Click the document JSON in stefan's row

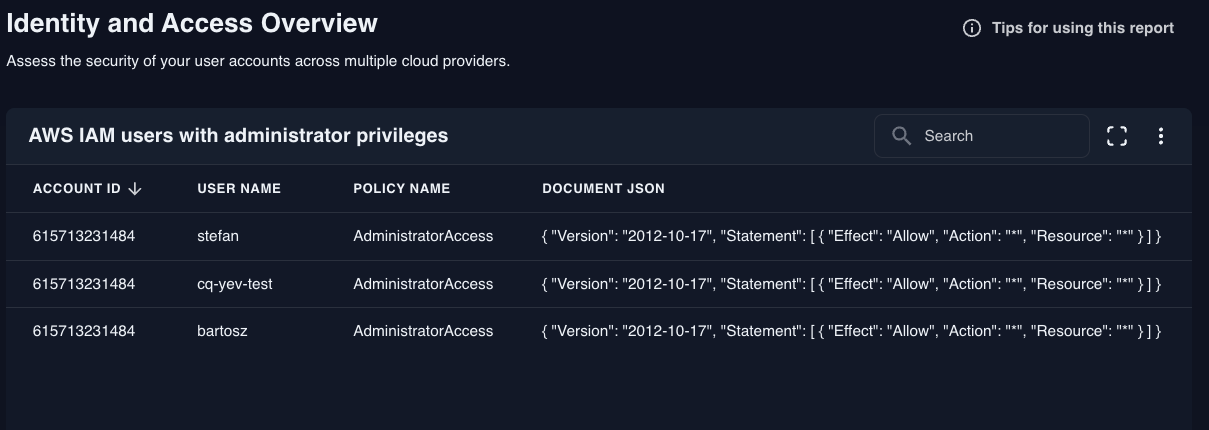click(x=851, y=236)
